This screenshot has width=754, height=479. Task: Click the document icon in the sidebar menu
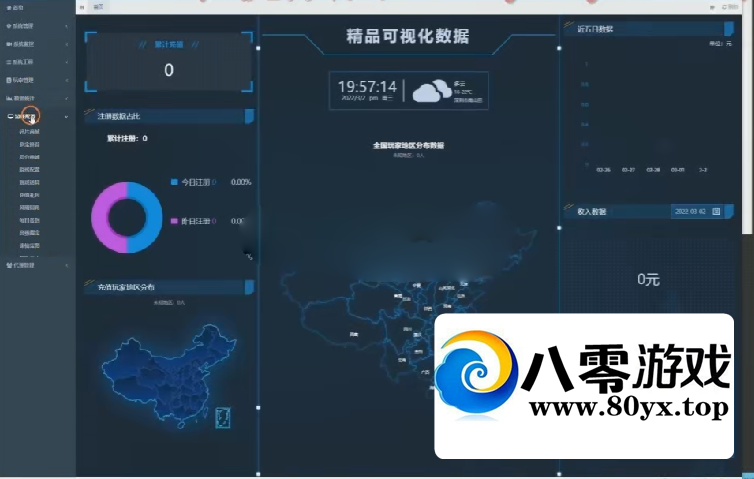[9, 80]
